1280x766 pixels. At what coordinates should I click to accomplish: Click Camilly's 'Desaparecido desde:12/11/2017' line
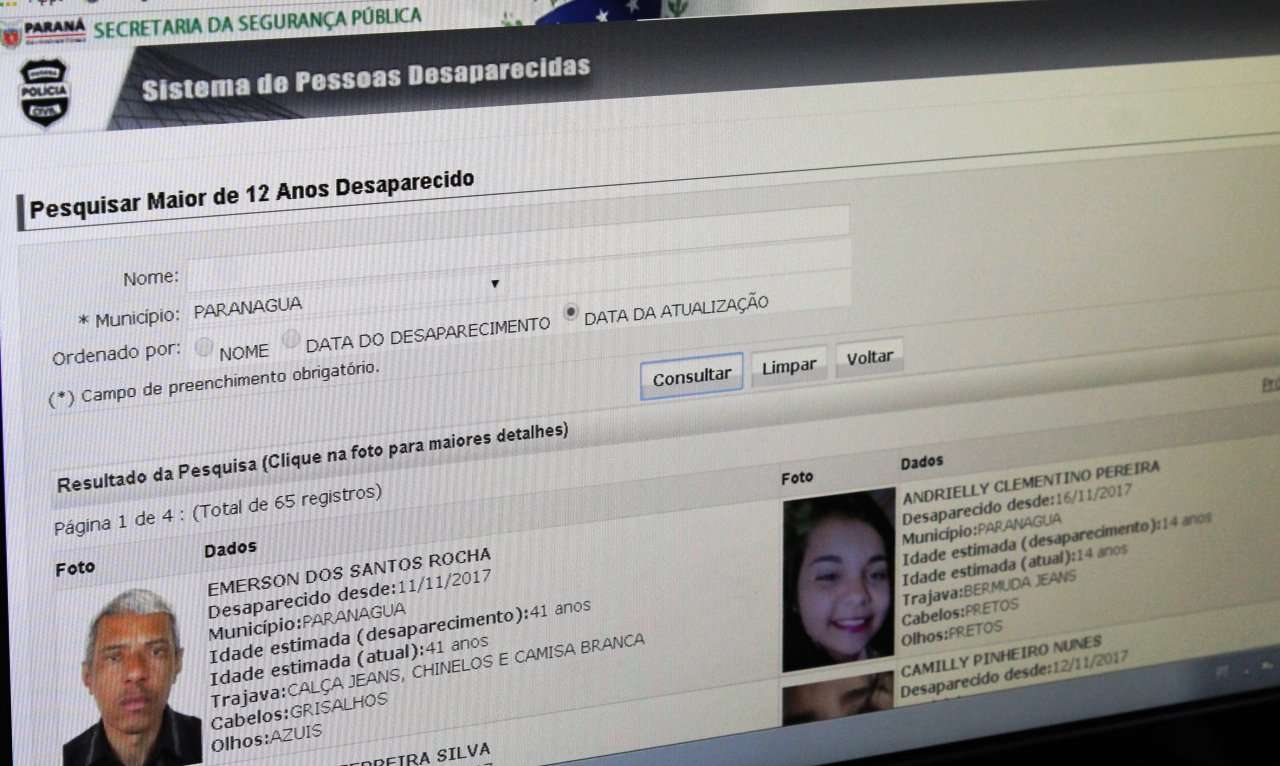pyautogui.click(x=1014, y=675)
